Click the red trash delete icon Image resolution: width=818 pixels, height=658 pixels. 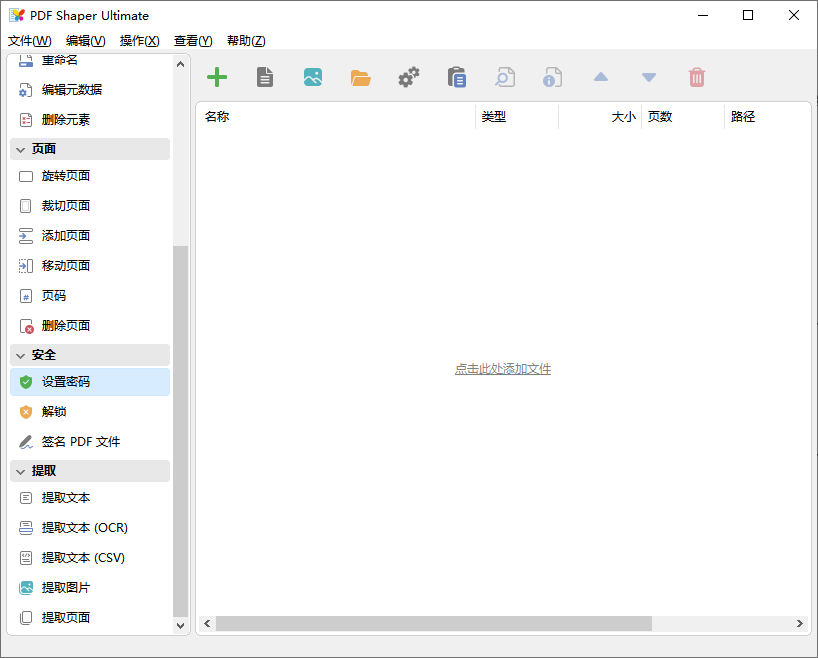point(697,77)
